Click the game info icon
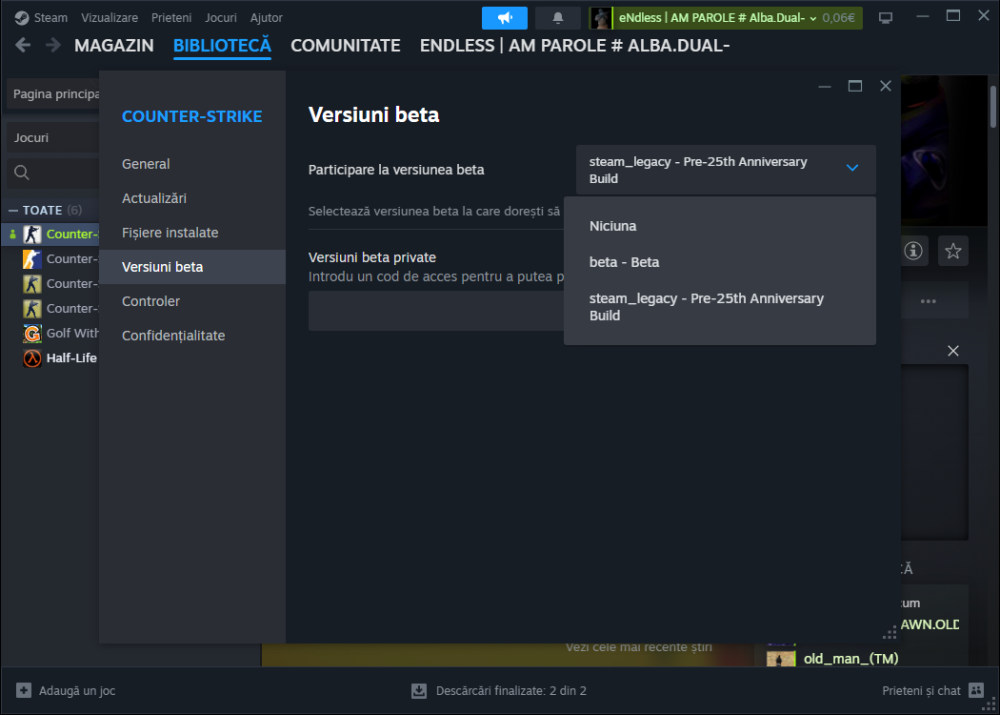1000x715 pixels. tap(913, 251)
